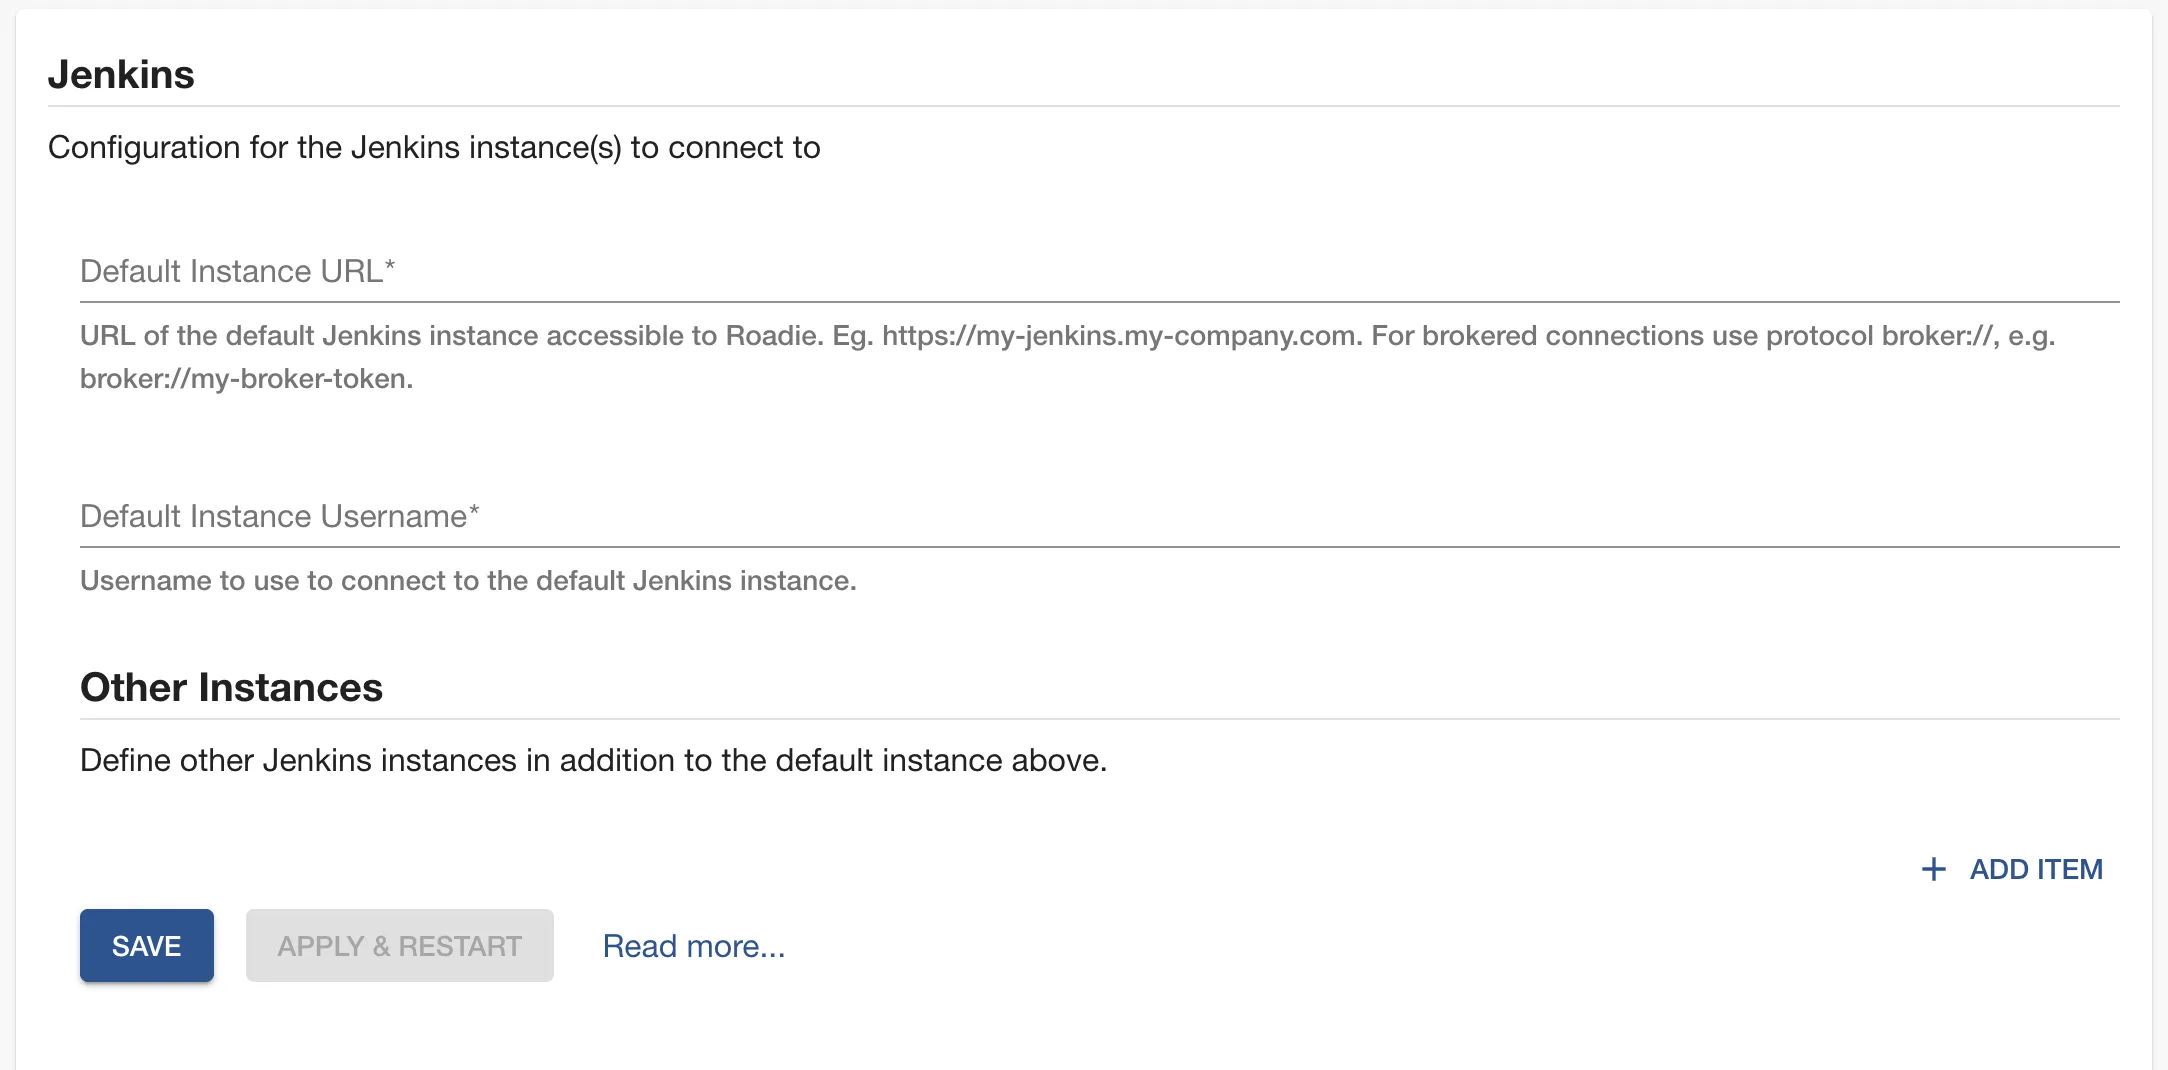2168x1070 pixels.
Task: Click the Jenkins section heading
Action: pyautogui.click(x=122, y=73)
